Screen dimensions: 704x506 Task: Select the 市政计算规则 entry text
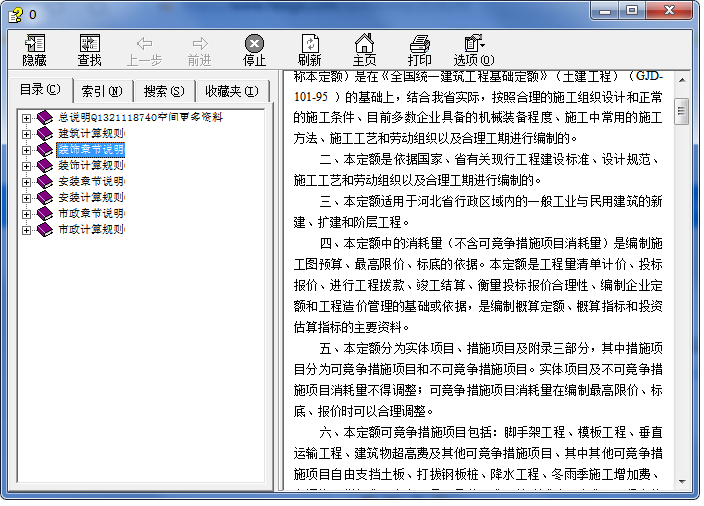(x=91, y=229)
